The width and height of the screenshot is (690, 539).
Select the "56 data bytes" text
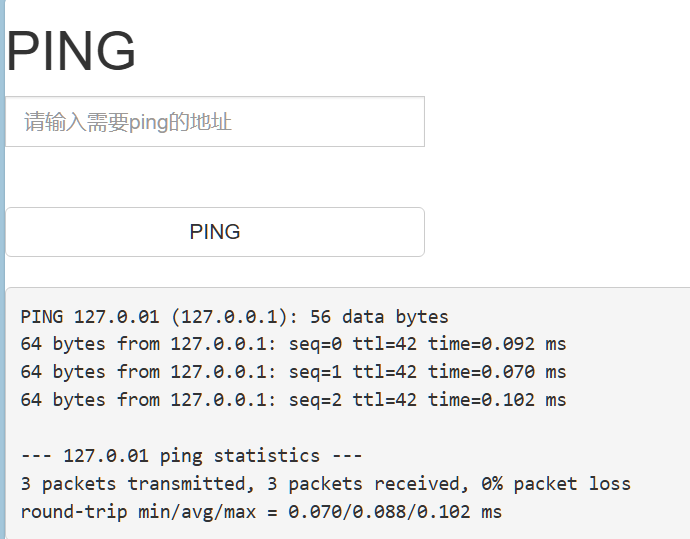pos(379,317)
